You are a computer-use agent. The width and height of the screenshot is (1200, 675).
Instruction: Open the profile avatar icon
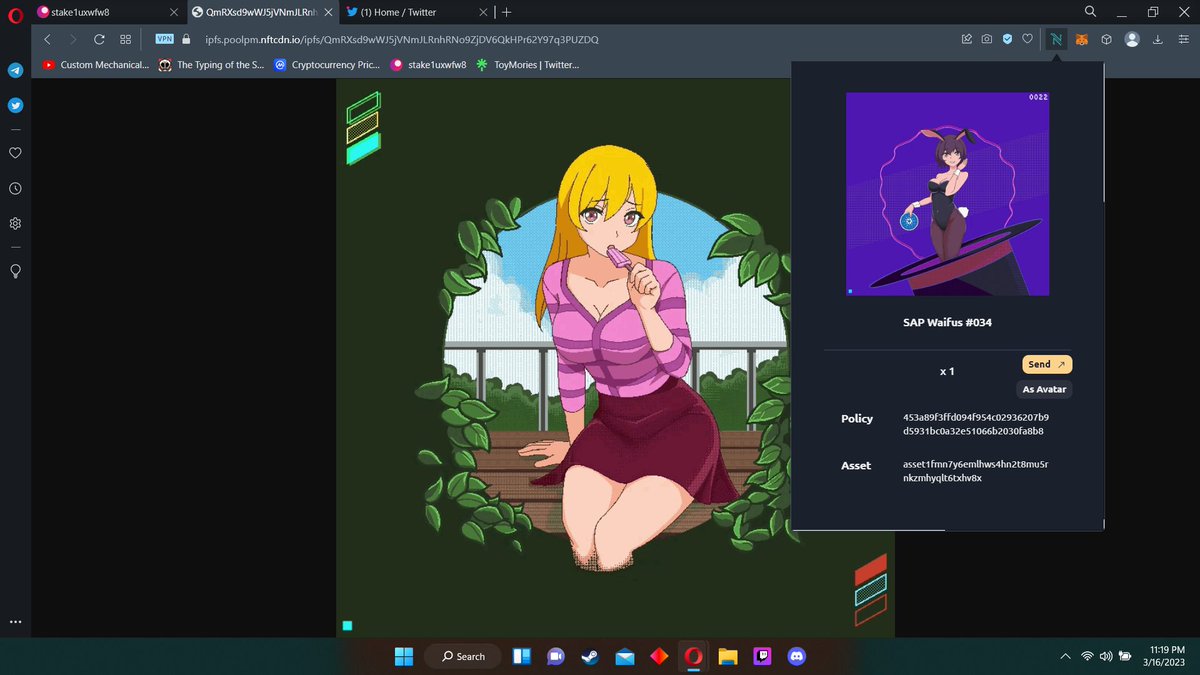[1132, 39]
